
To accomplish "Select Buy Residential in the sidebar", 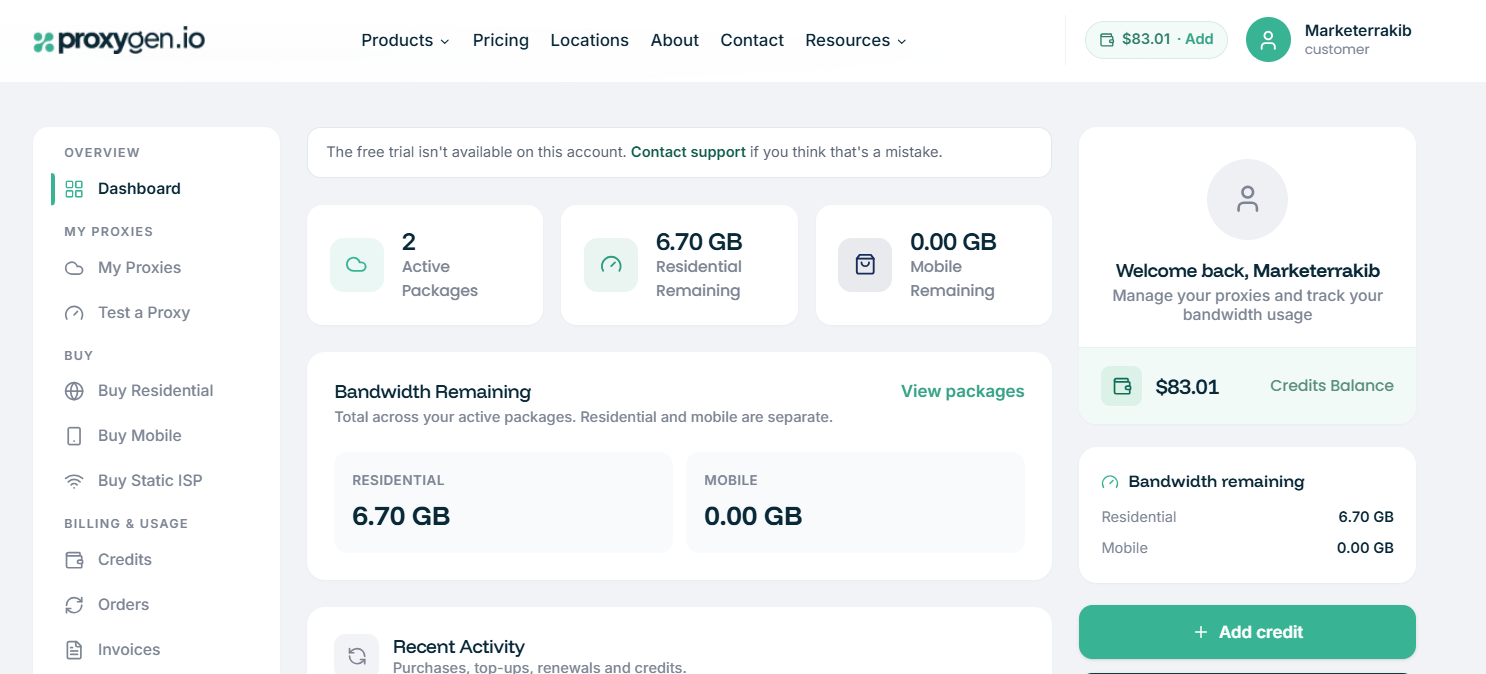I will pyautogui.click(x=156, y=391).
